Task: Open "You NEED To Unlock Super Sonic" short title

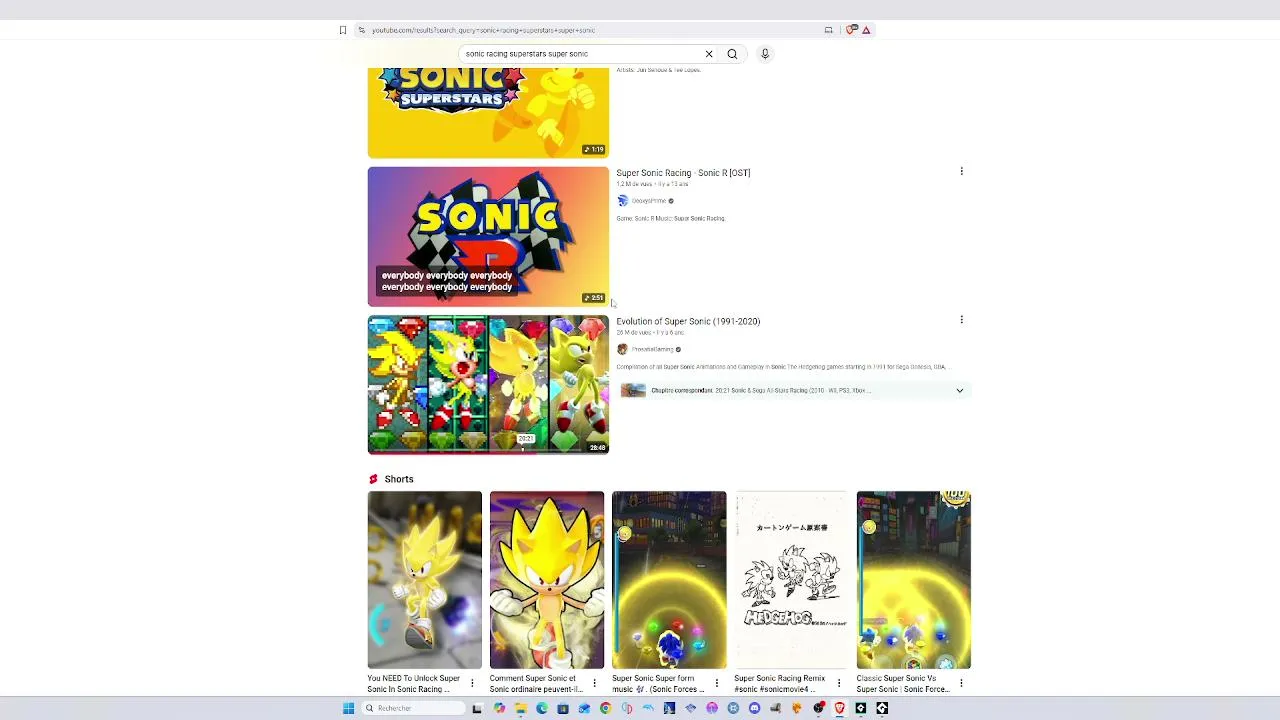Action: pyautogui.click(x=414, y=684)
